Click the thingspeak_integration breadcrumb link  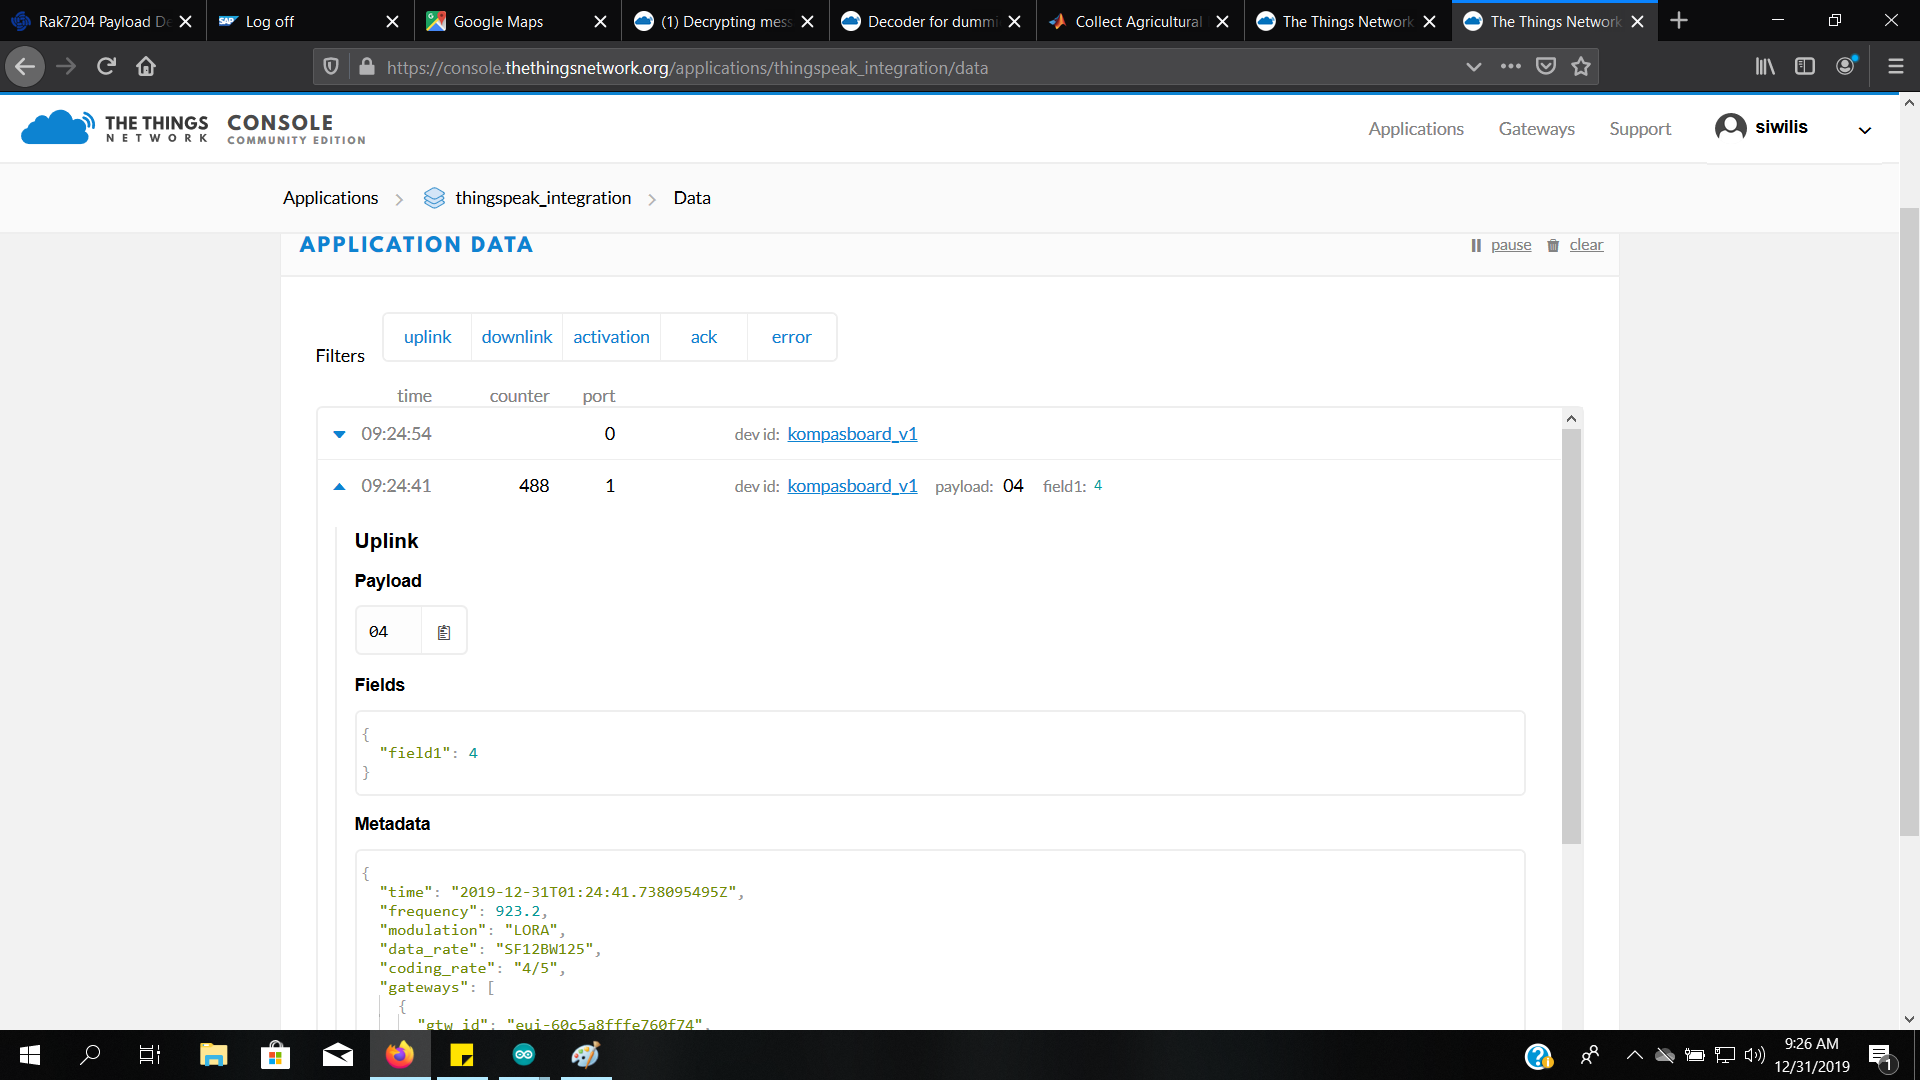coord(542,196)
